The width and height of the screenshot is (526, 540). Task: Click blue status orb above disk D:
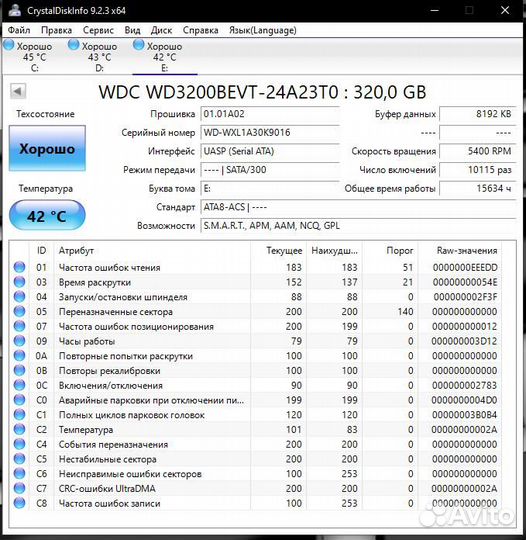(73, 45)
